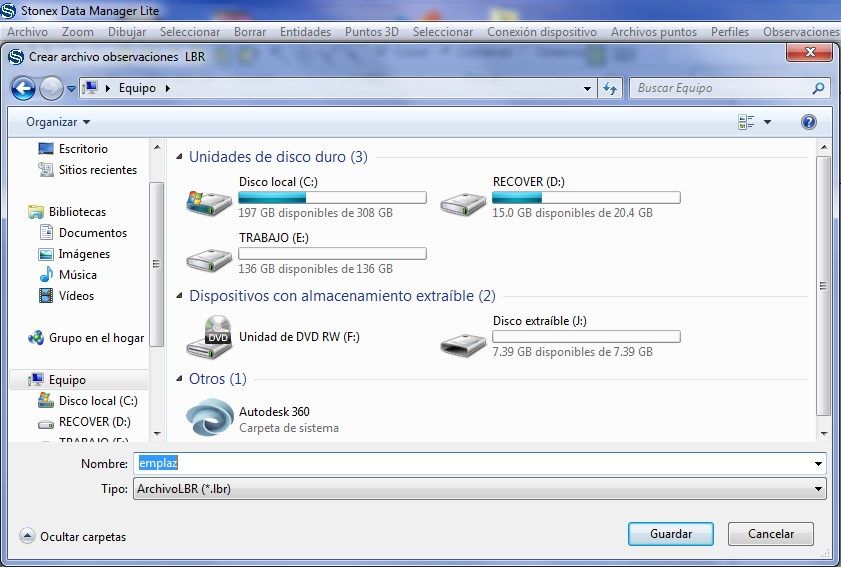Image resolution: width=841 pixels, height=567 pixels.
Task: Click 7.39 GB disponibles de 7.39 GB text
Action: click(572, 352)
